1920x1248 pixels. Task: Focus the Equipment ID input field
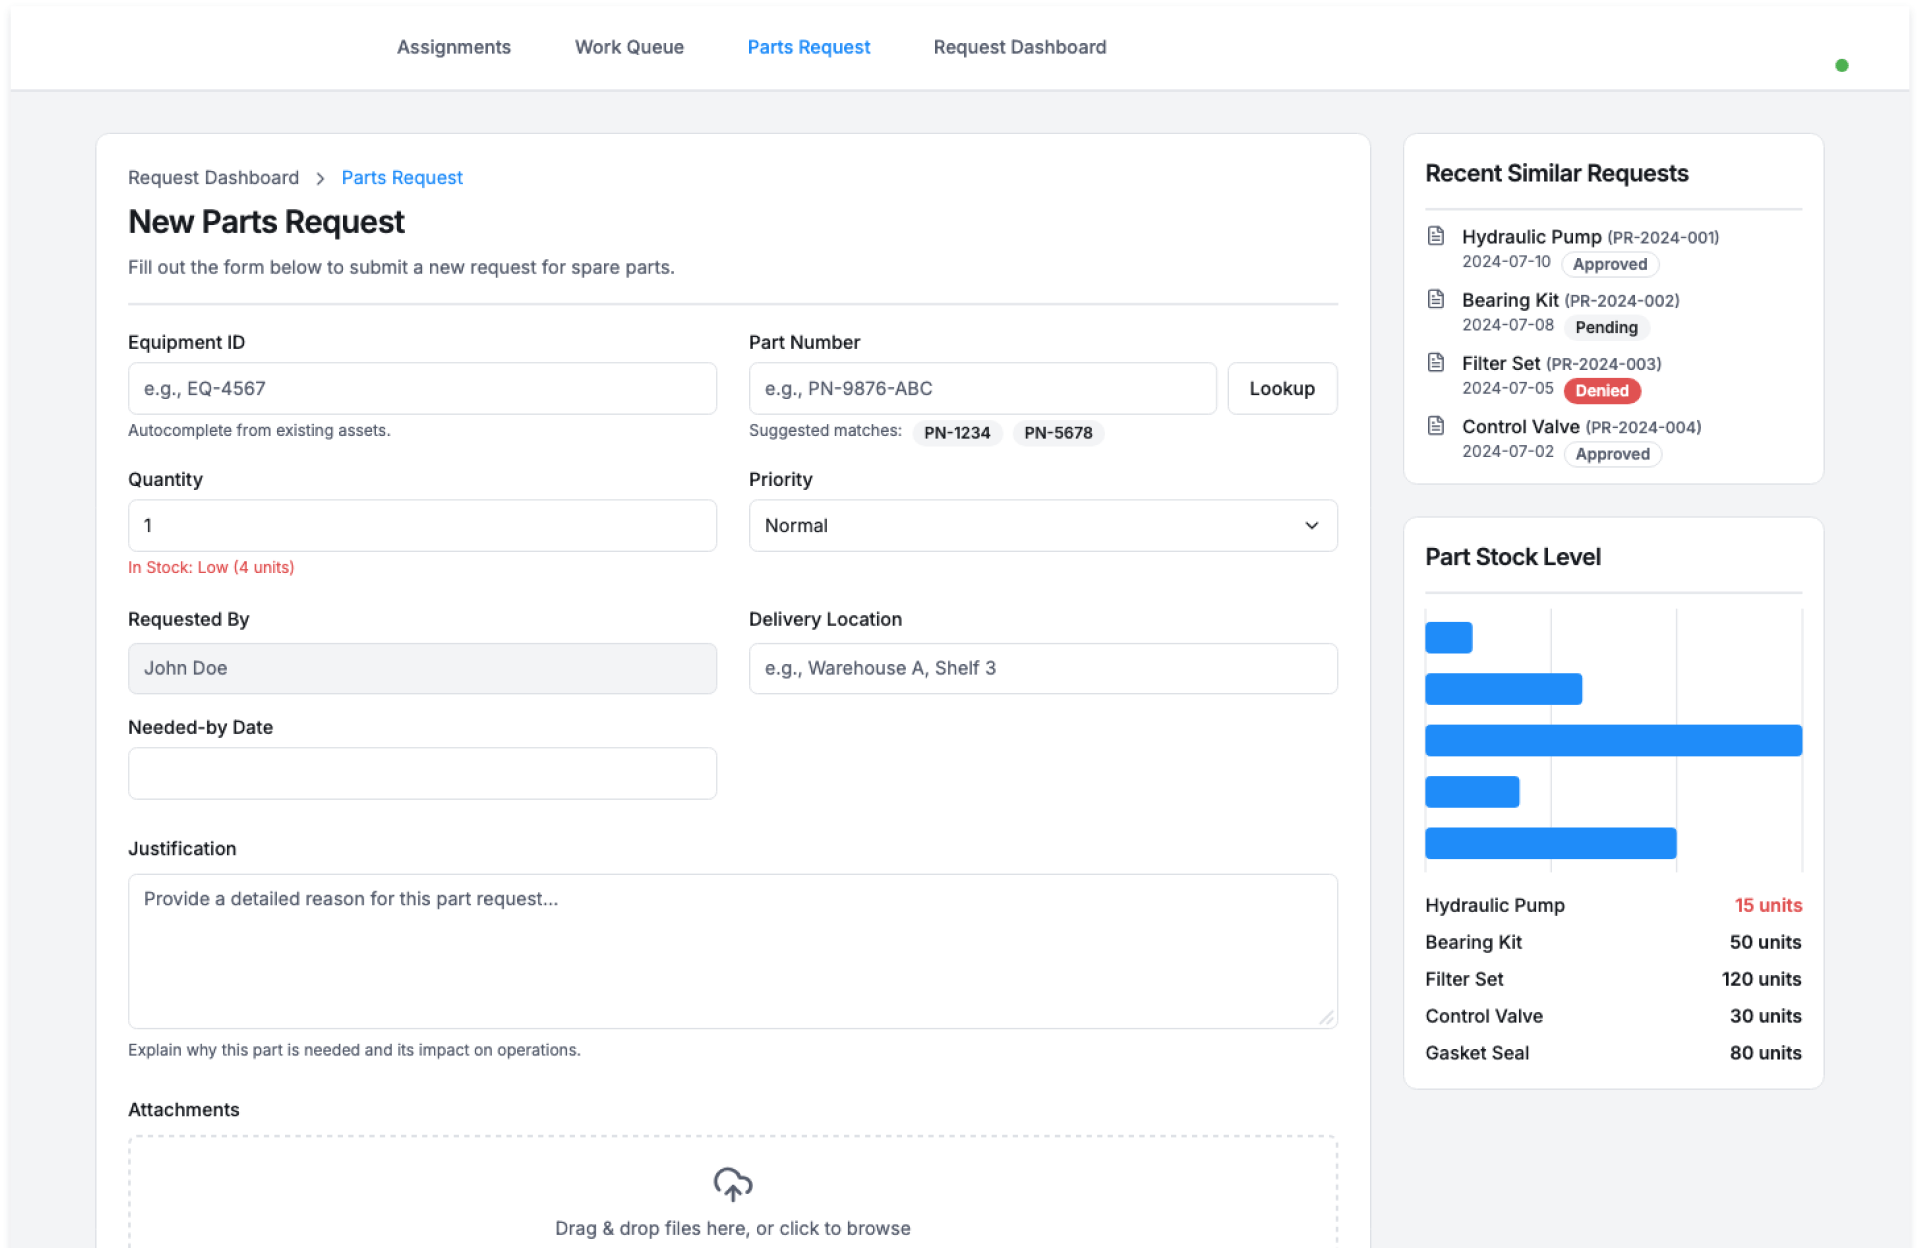(422, 389)
